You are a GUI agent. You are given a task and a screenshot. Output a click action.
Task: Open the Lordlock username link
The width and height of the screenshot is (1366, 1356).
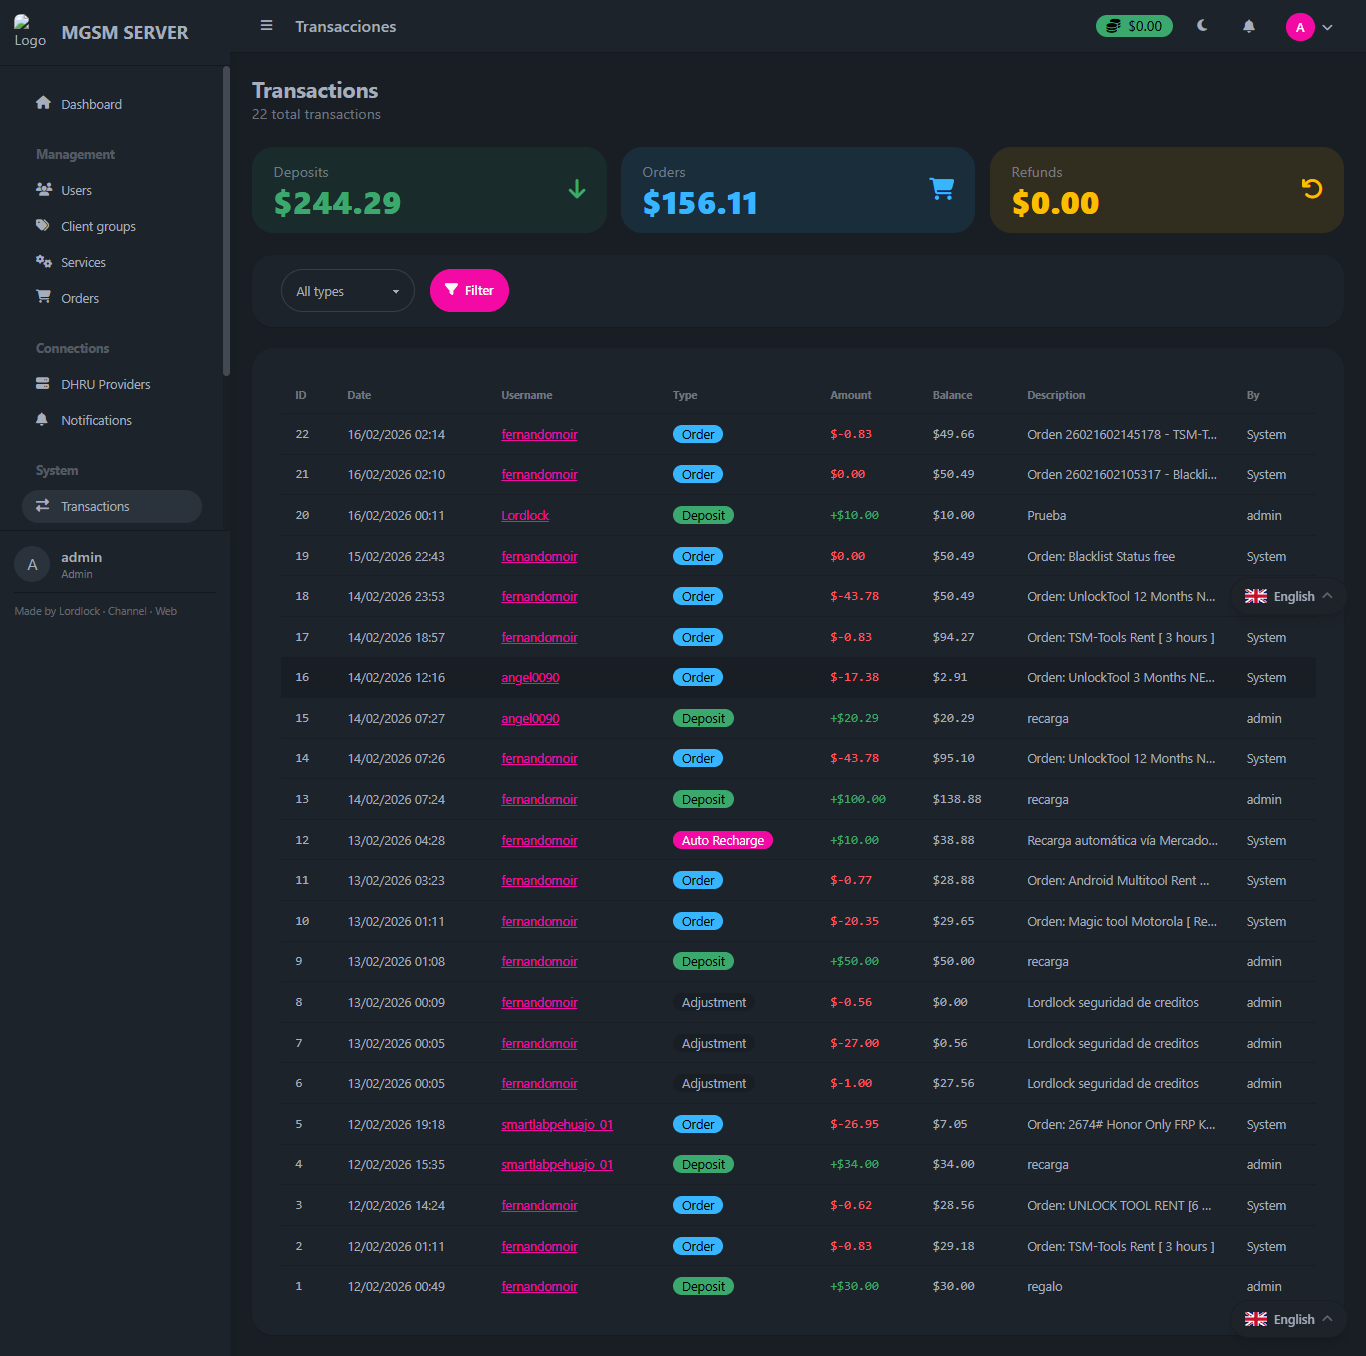(x=525, y=516)
